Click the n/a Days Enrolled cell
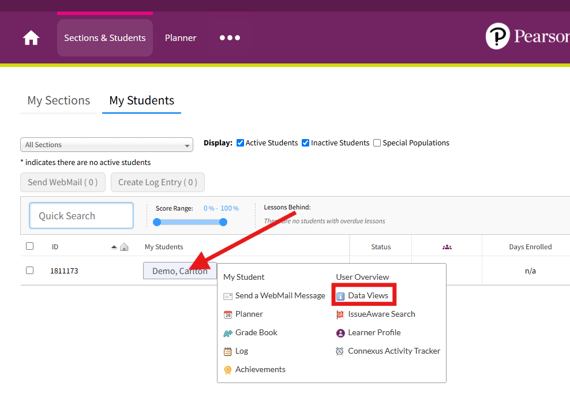 [x=530, y=271]
